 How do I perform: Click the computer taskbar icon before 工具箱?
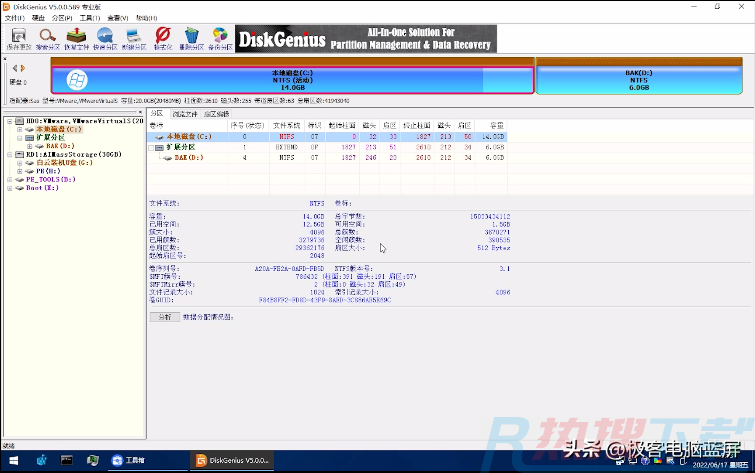point(92,460)
